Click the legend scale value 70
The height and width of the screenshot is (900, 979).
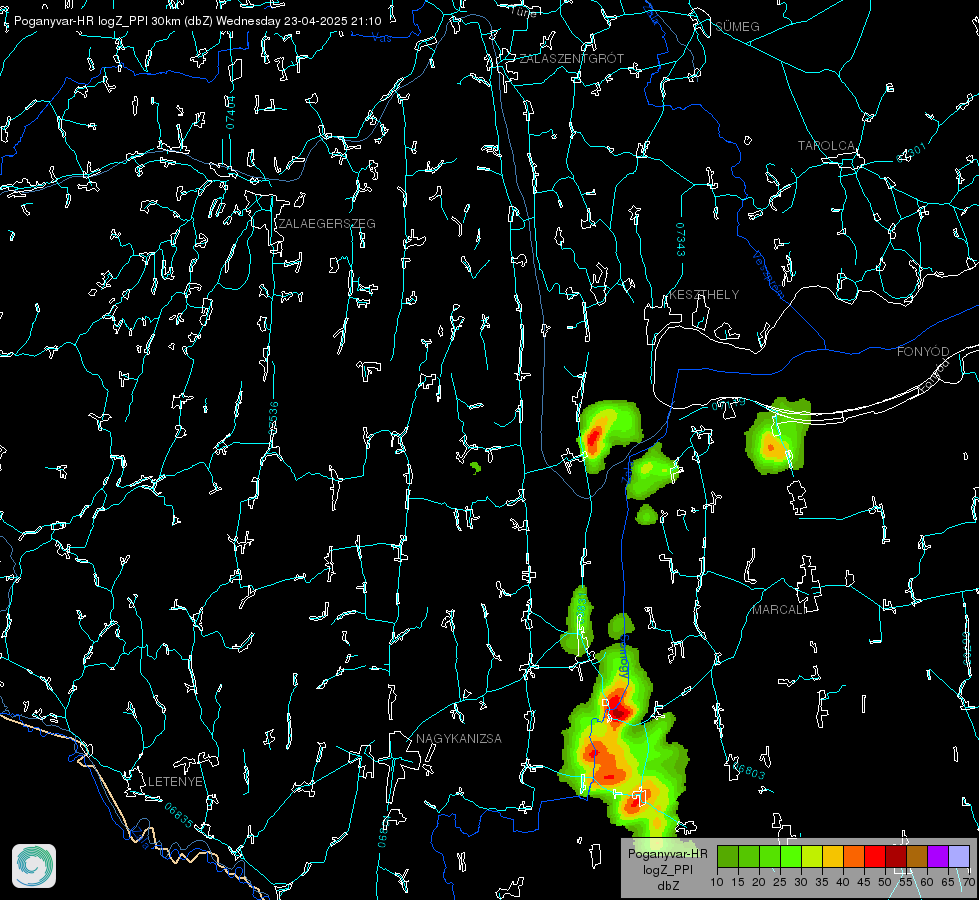point(968,882)
